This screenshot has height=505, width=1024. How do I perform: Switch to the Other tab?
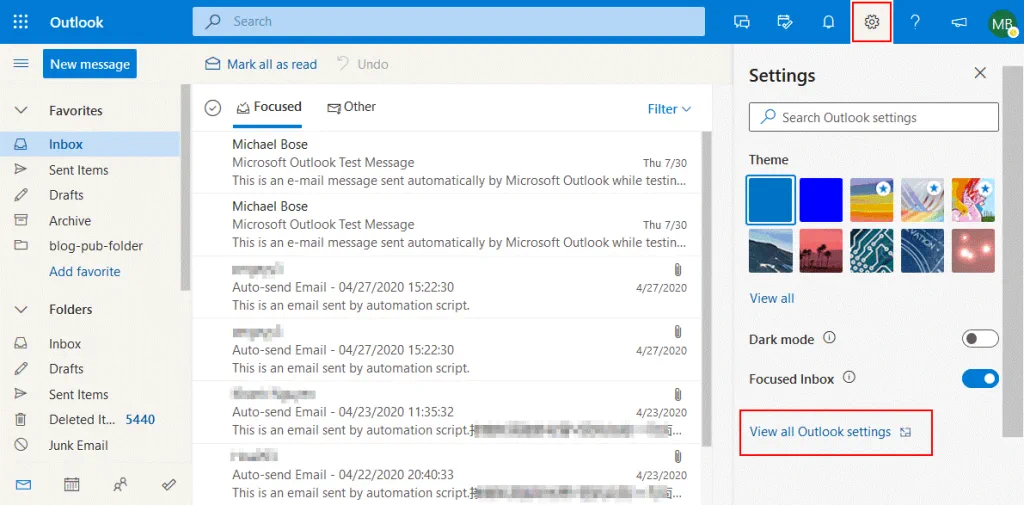pos(352,107)
